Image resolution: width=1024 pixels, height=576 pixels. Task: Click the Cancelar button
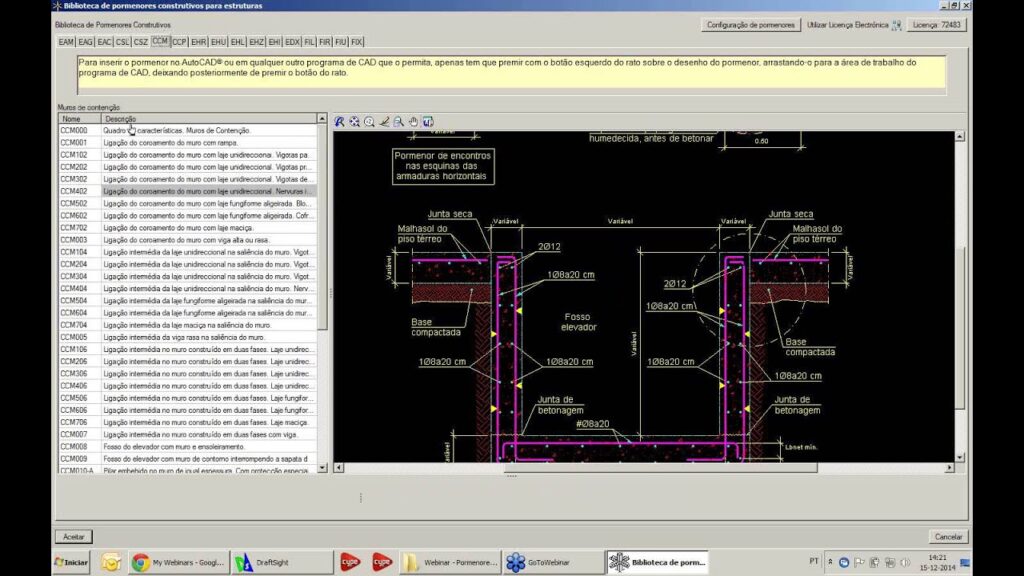(948, 537)
